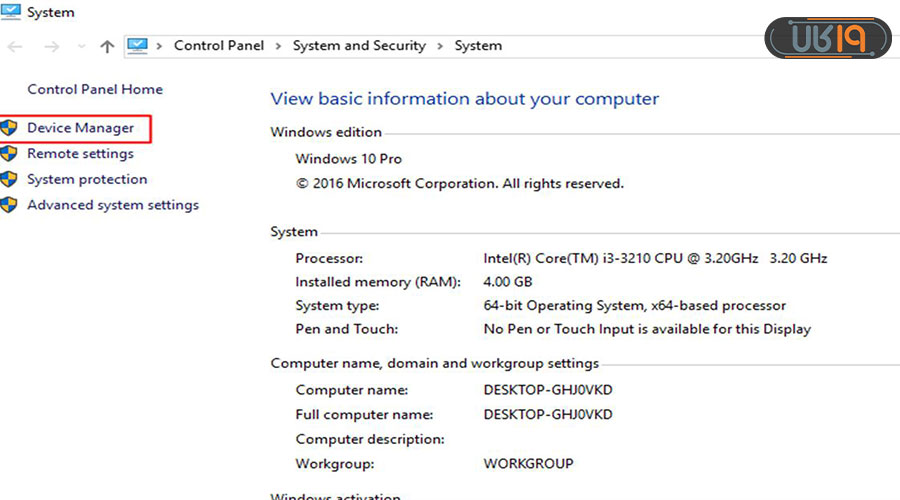This screenshot has width=900, height=500.
Task: Click the Back arrow navigation button
Action: pyautogui.click(x=15, y=47)
